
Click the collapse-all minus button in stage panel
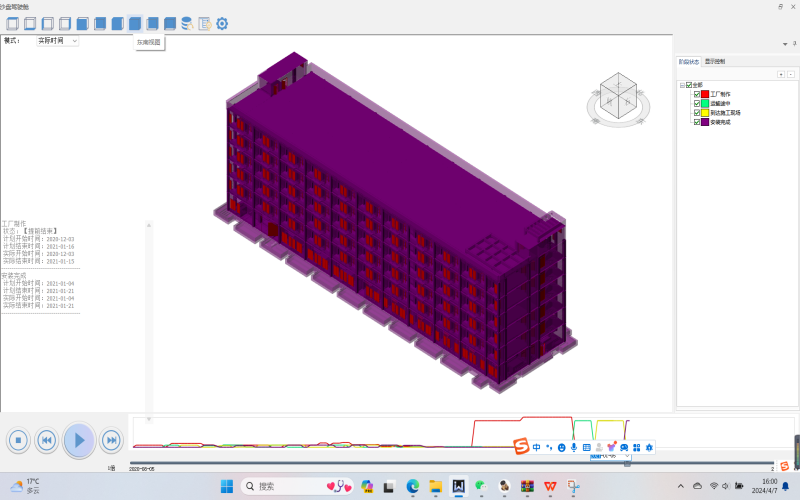pyautogui.click(x=791, y=74)
